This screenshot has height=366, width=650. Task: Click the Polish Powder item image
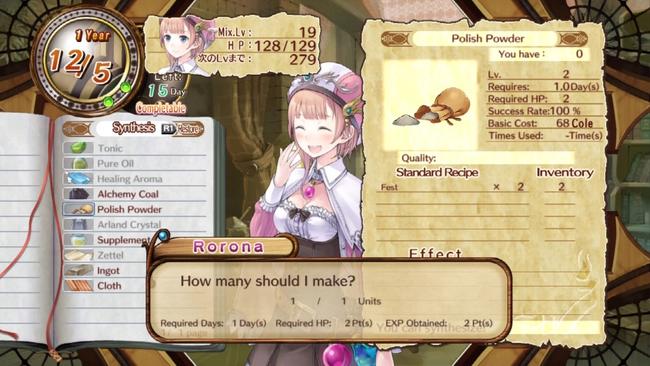(430, 105)
